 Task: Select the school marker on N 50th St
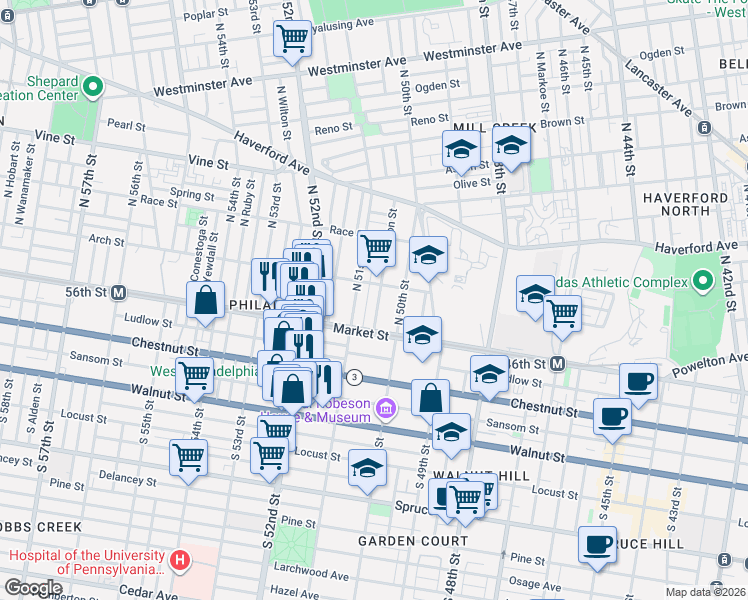pos(428,255)
